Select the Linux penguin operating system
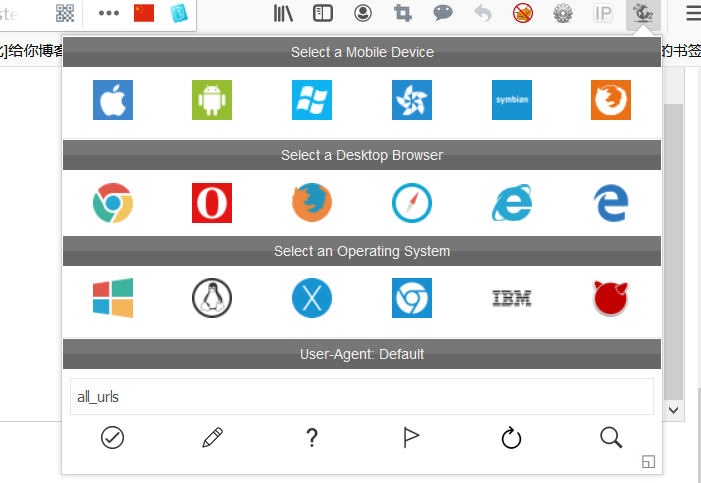The image size is (701, 483). tap(212, 298)
